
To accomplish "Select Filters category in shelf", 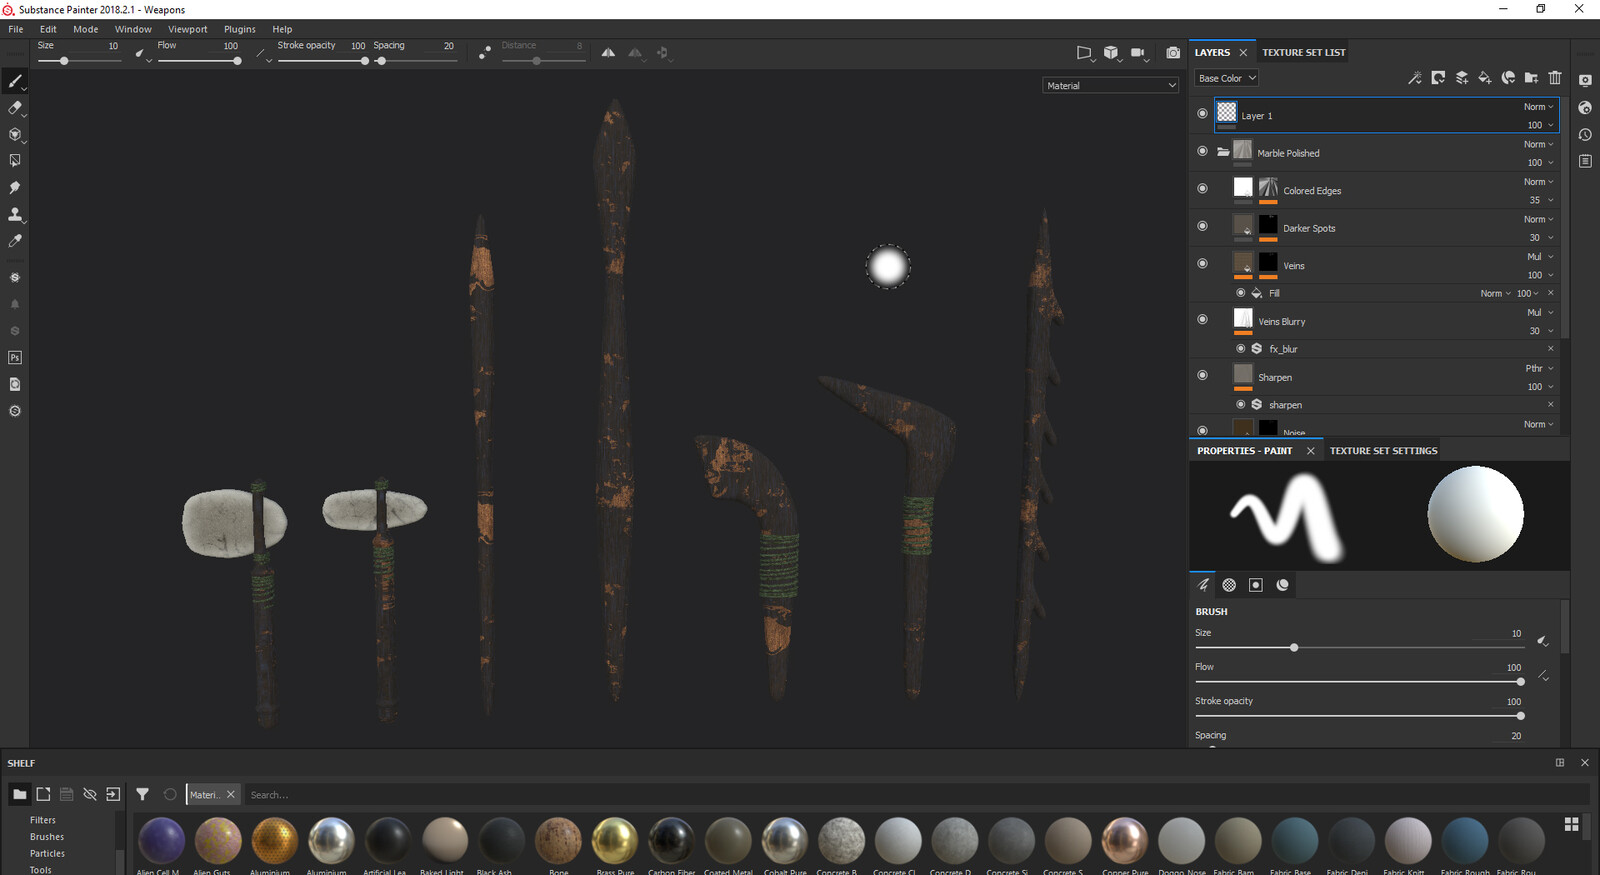I will (x=43, y=820).
